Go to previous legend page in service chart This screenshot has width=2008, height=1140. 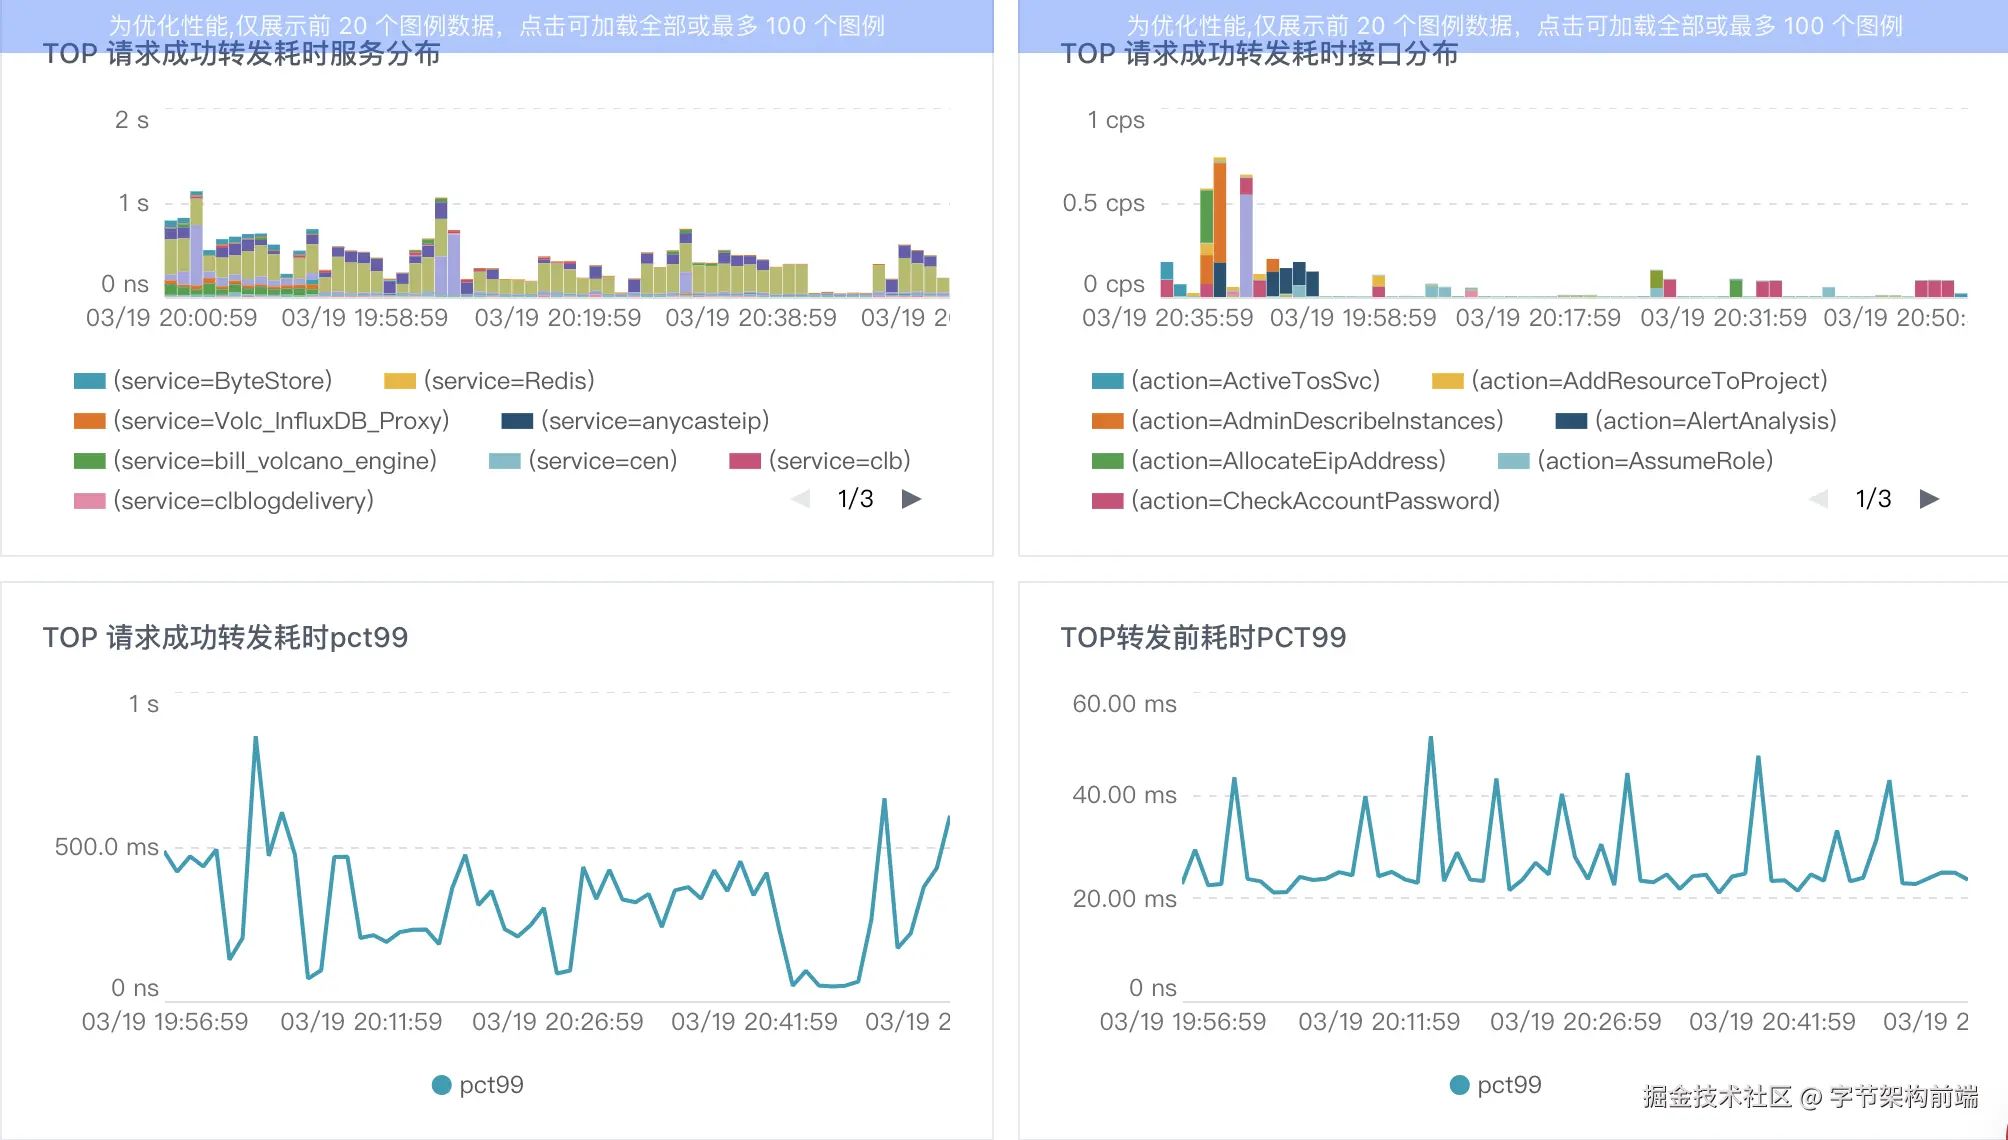coord(800,499)
